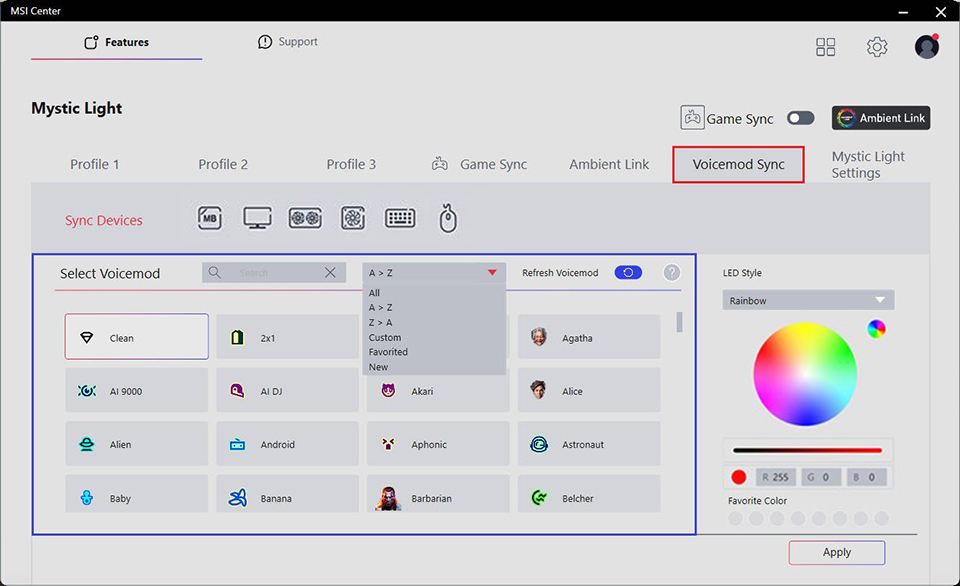
Task: Switch to Profile 3 tab
Action: [x=351, y=164]
